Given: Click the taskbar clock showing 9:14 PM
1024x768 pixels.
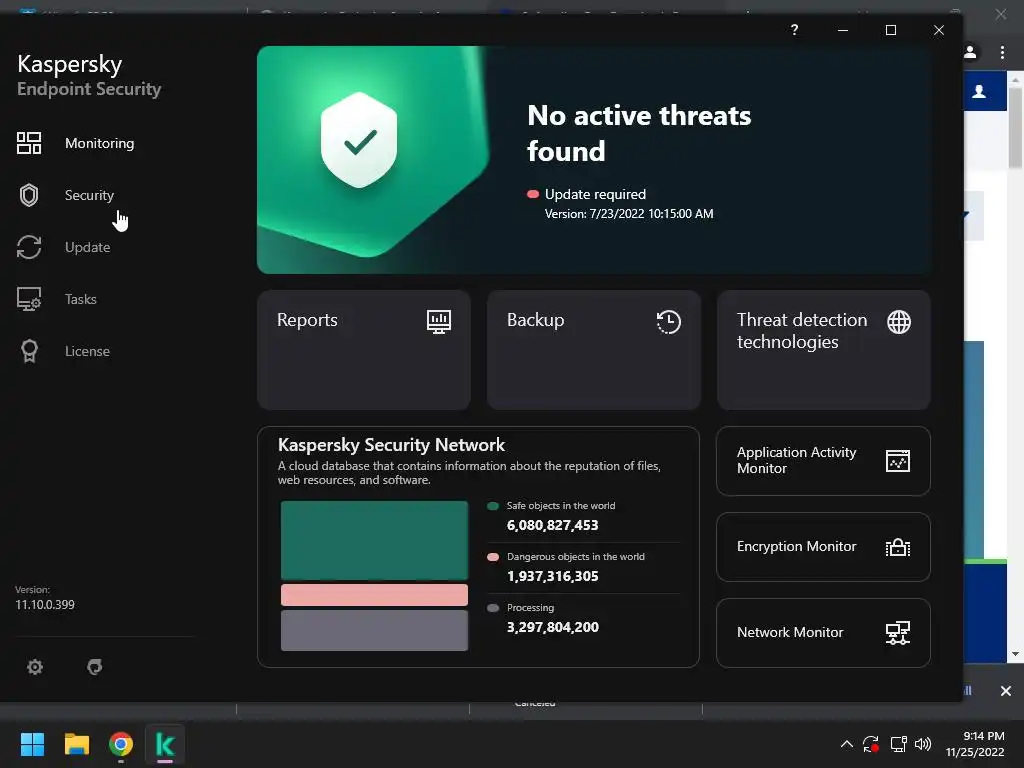Looking at the screenshot, I should [974, 744].
